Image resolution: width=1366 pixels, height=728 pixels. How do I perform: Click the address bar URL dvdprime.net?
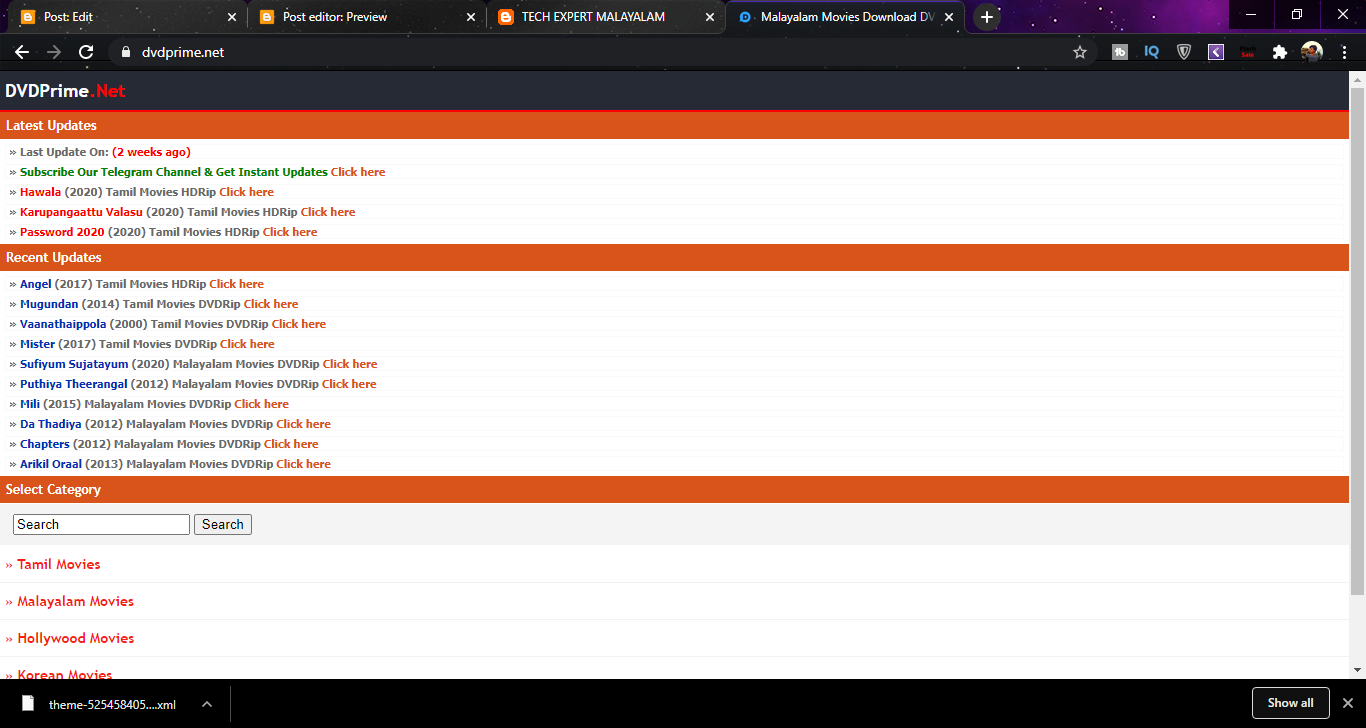[183, 52]
